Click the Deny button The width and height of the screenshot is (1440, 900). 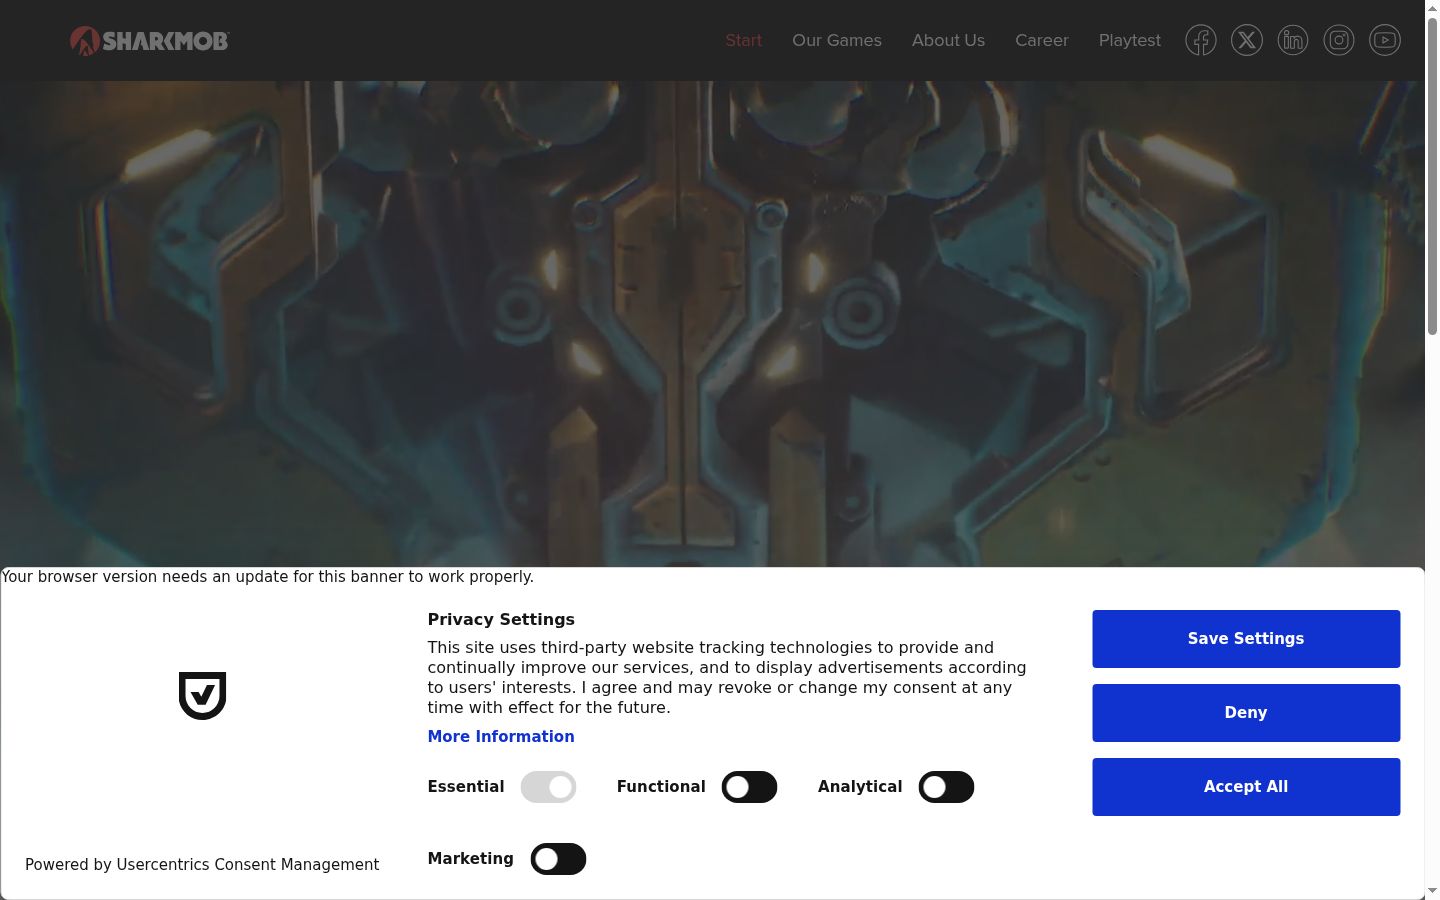pyautogui.click(x=1246, y=713)
